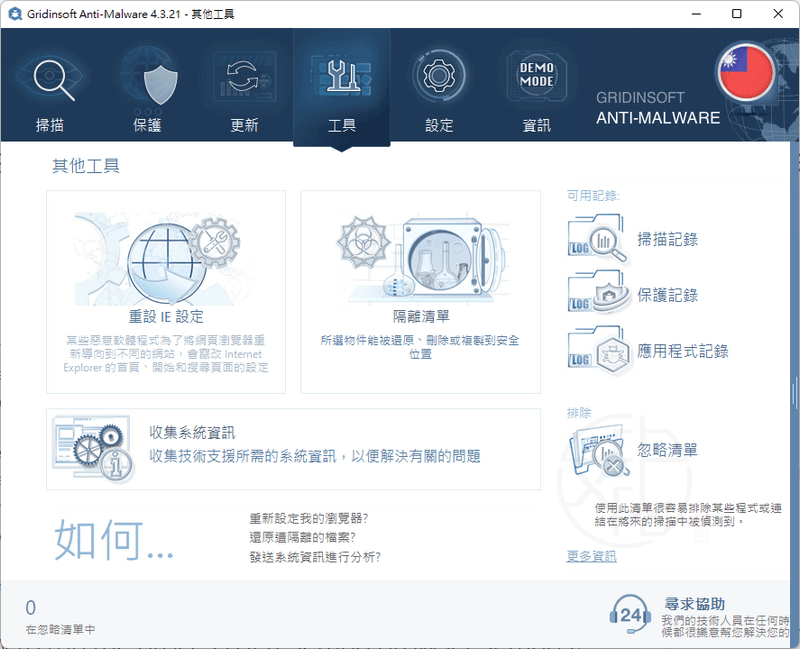Image resolution: width=800 pixels, height=649 pixels.
Task: Click 在忽略清單中 status text
Action: click(x=60, y=630)
